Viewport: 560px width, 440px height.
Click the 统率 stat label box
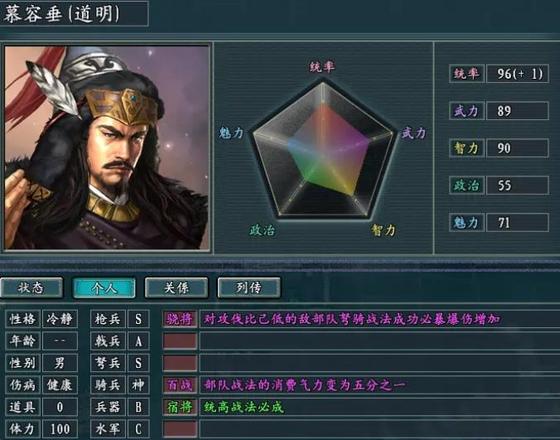pos(466,74)
